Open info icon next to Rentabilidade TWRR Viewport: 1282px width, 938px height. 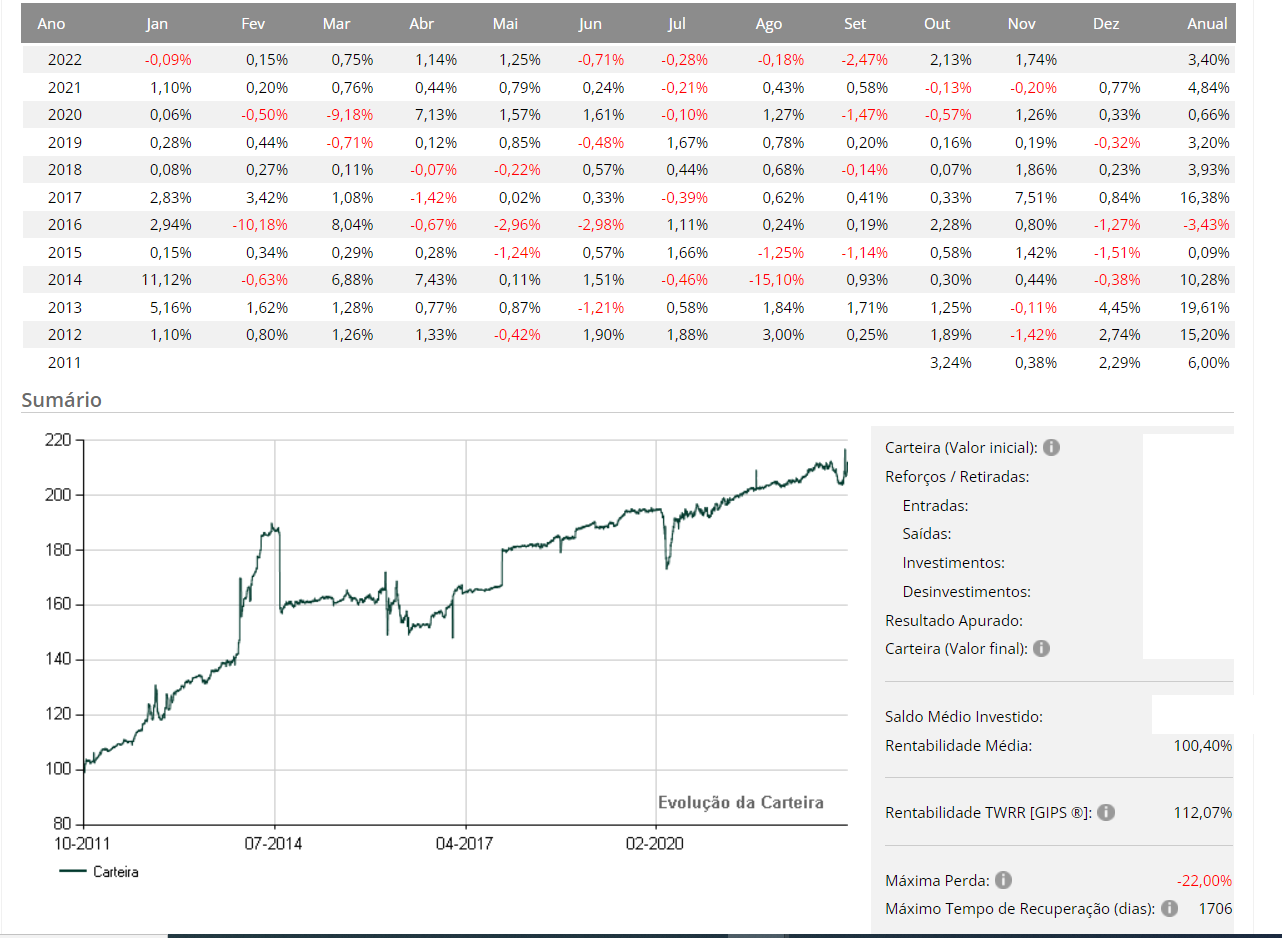tap(1105, 812)
